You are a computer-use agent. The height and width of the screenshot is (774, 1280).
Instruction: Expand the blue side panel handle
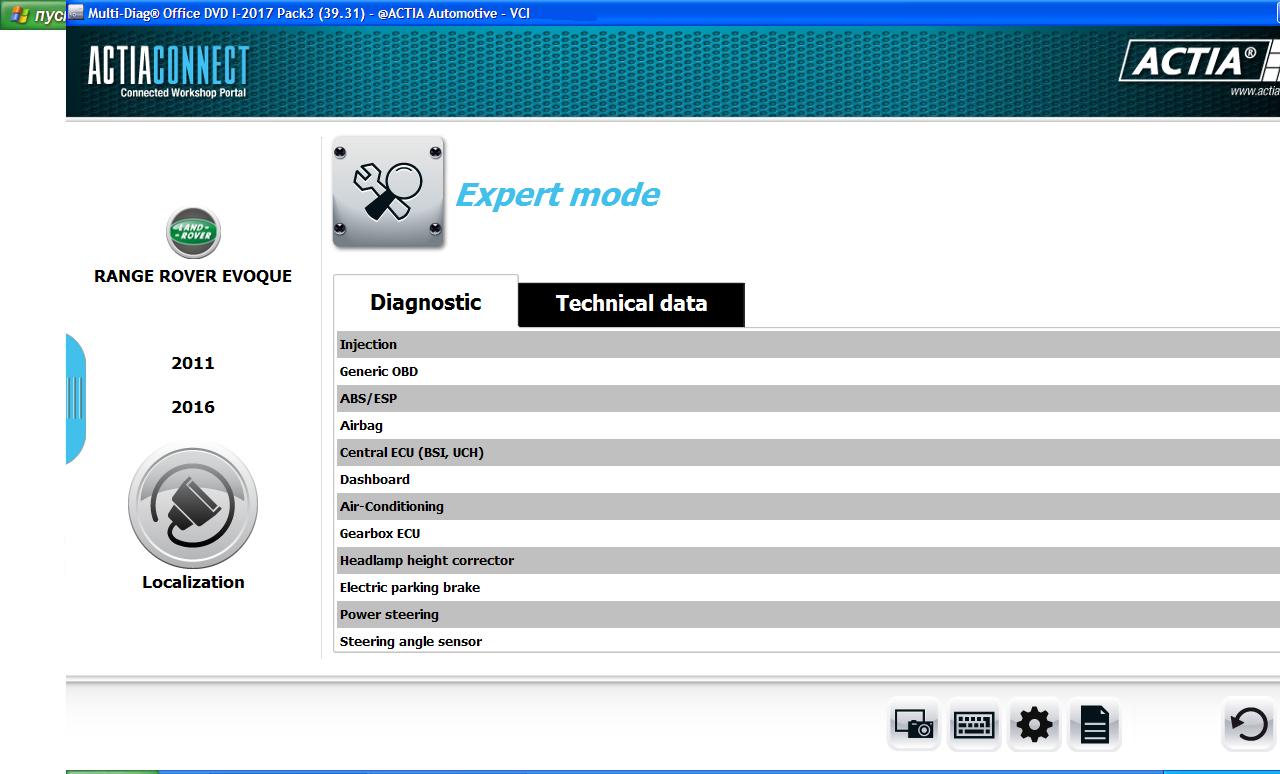pyautogui.click(x=75, y=399)
